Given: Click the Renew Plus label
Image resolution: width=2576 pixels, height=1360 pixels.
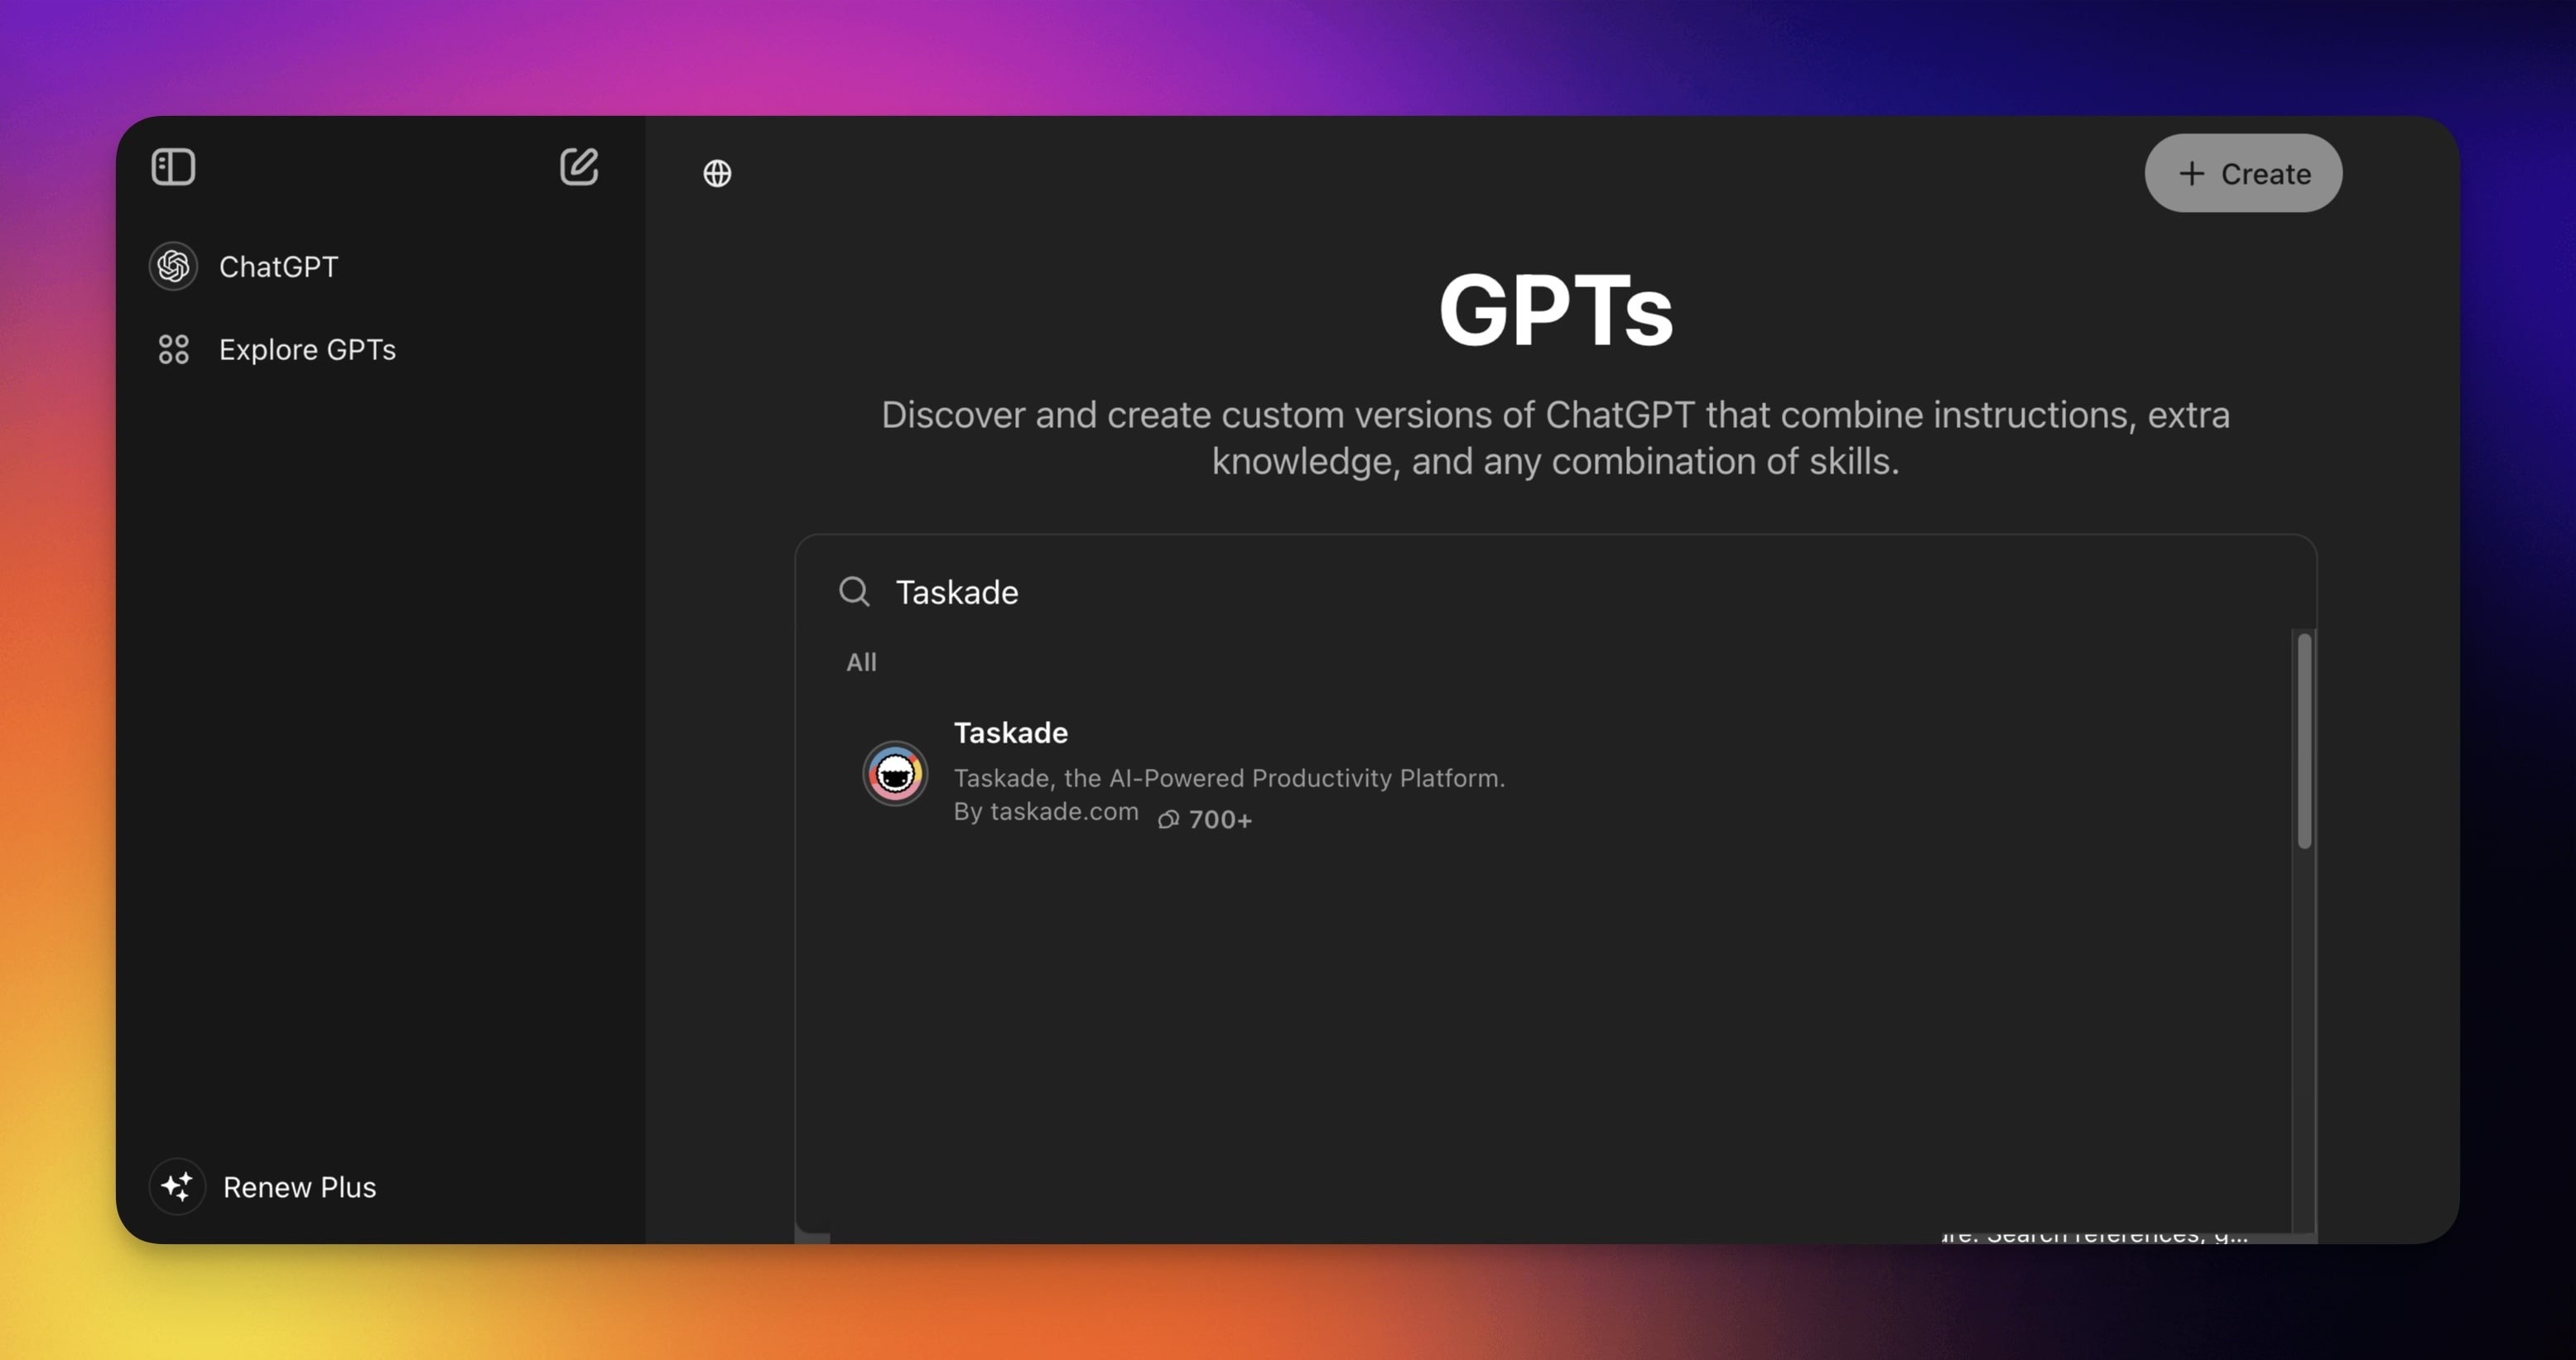Looking at the screenshot, I should point(299,1187).
